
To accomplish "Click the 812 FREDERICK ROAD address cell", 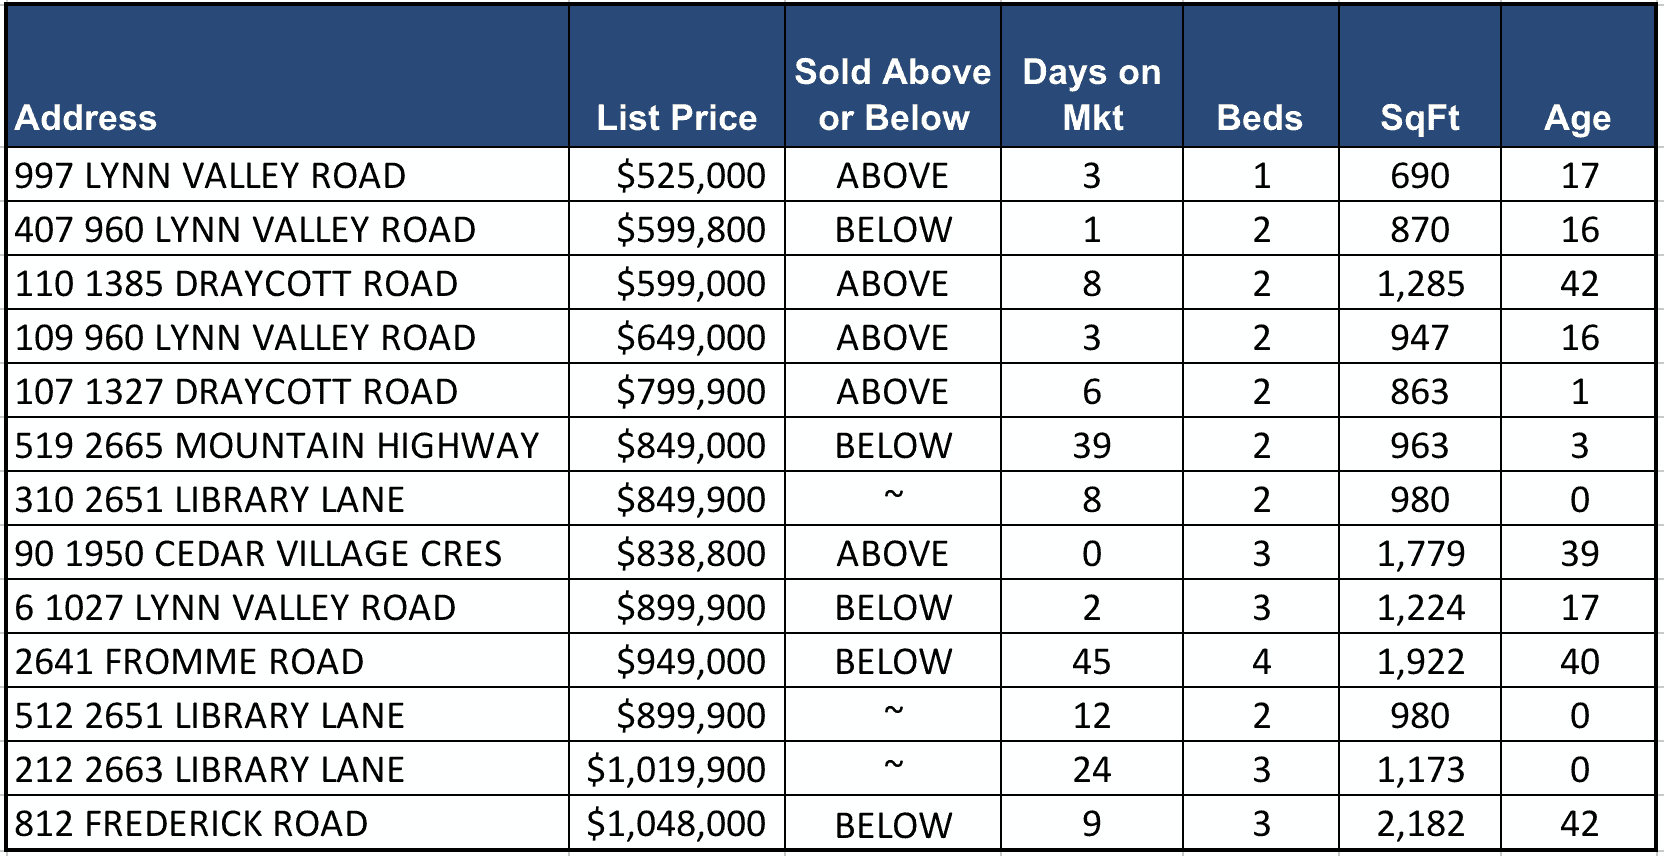I will [x=191, y=824].
